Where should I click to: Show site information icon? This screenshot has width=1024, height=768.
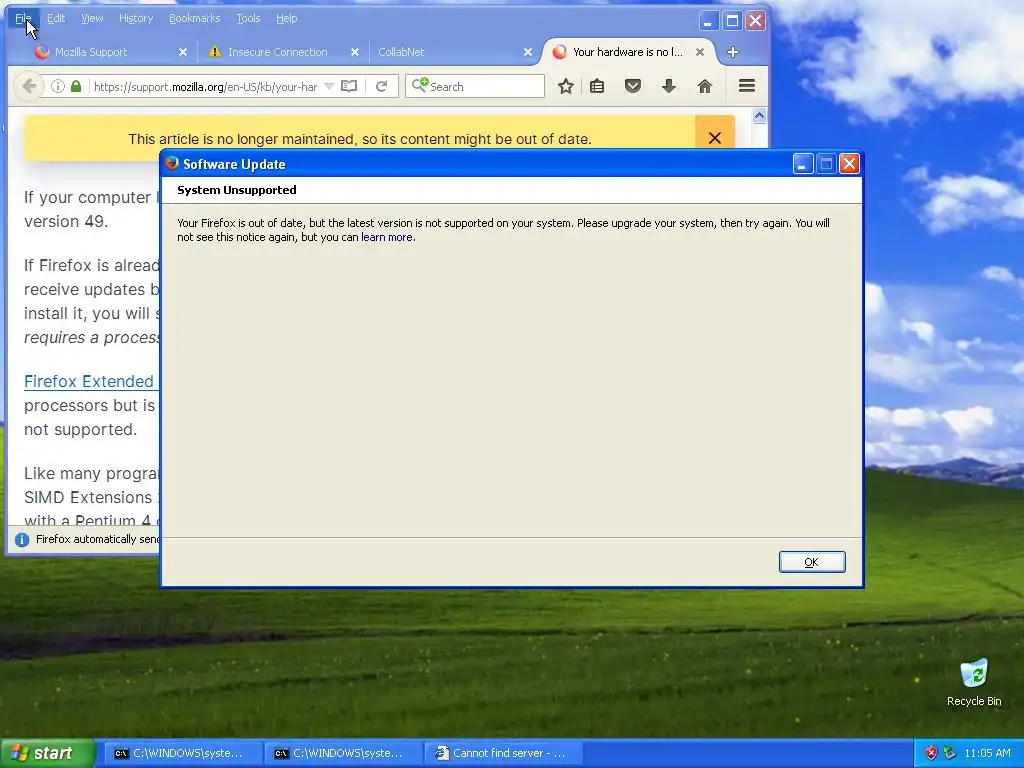pyautogui.click(x=57, y=86)
